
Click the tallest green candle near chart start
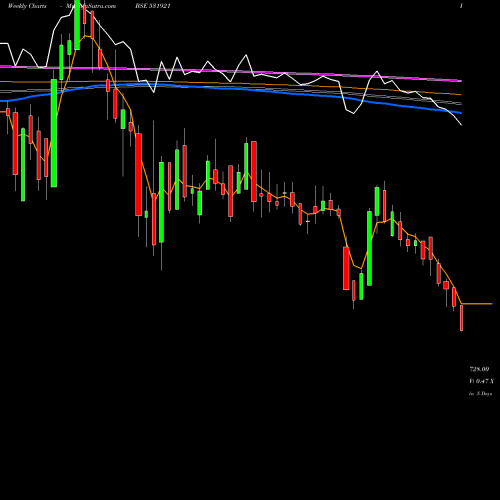54,133
